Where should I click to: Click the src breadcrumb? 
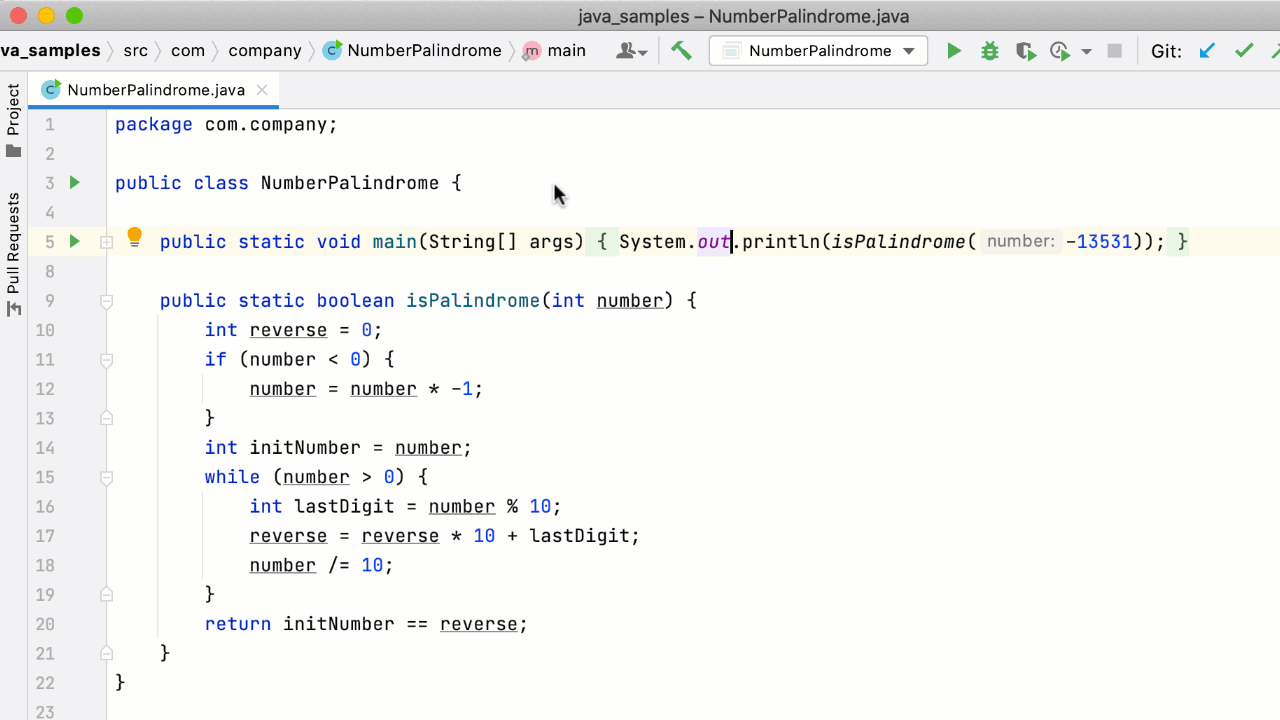[135, 51]
